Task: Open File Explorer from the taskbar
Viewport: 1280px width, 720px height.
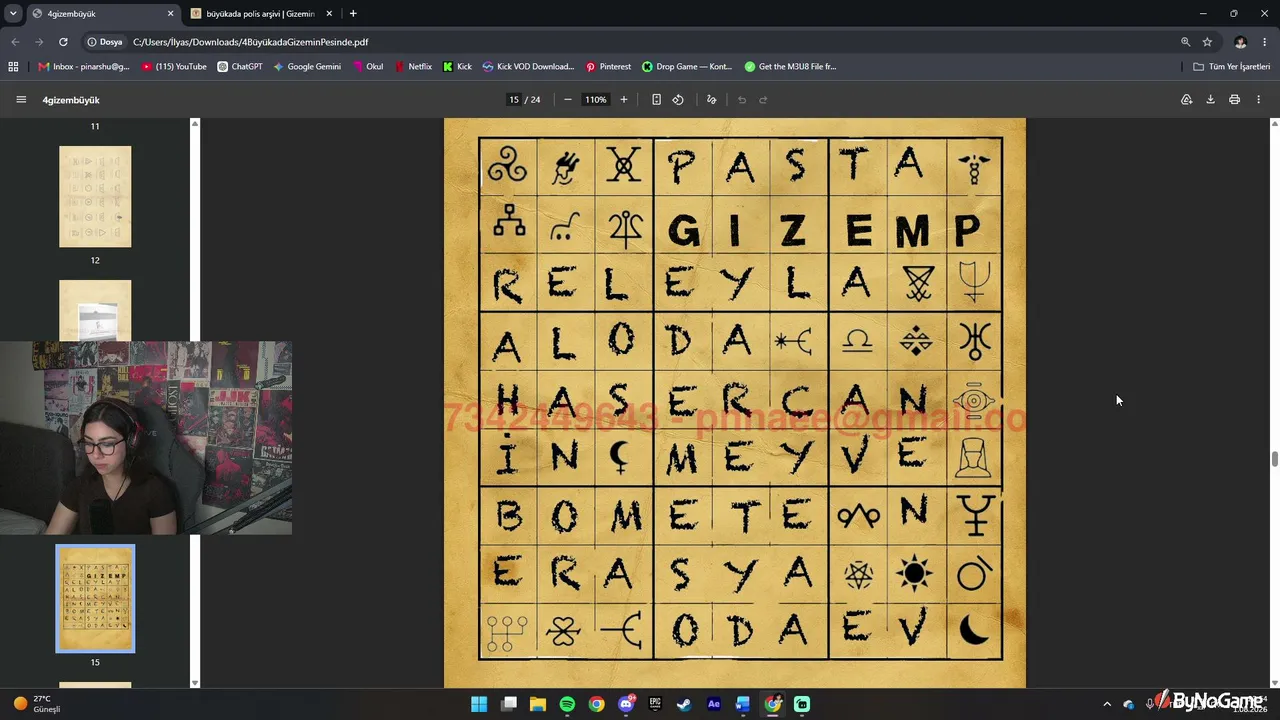Action: click(538, 704)
